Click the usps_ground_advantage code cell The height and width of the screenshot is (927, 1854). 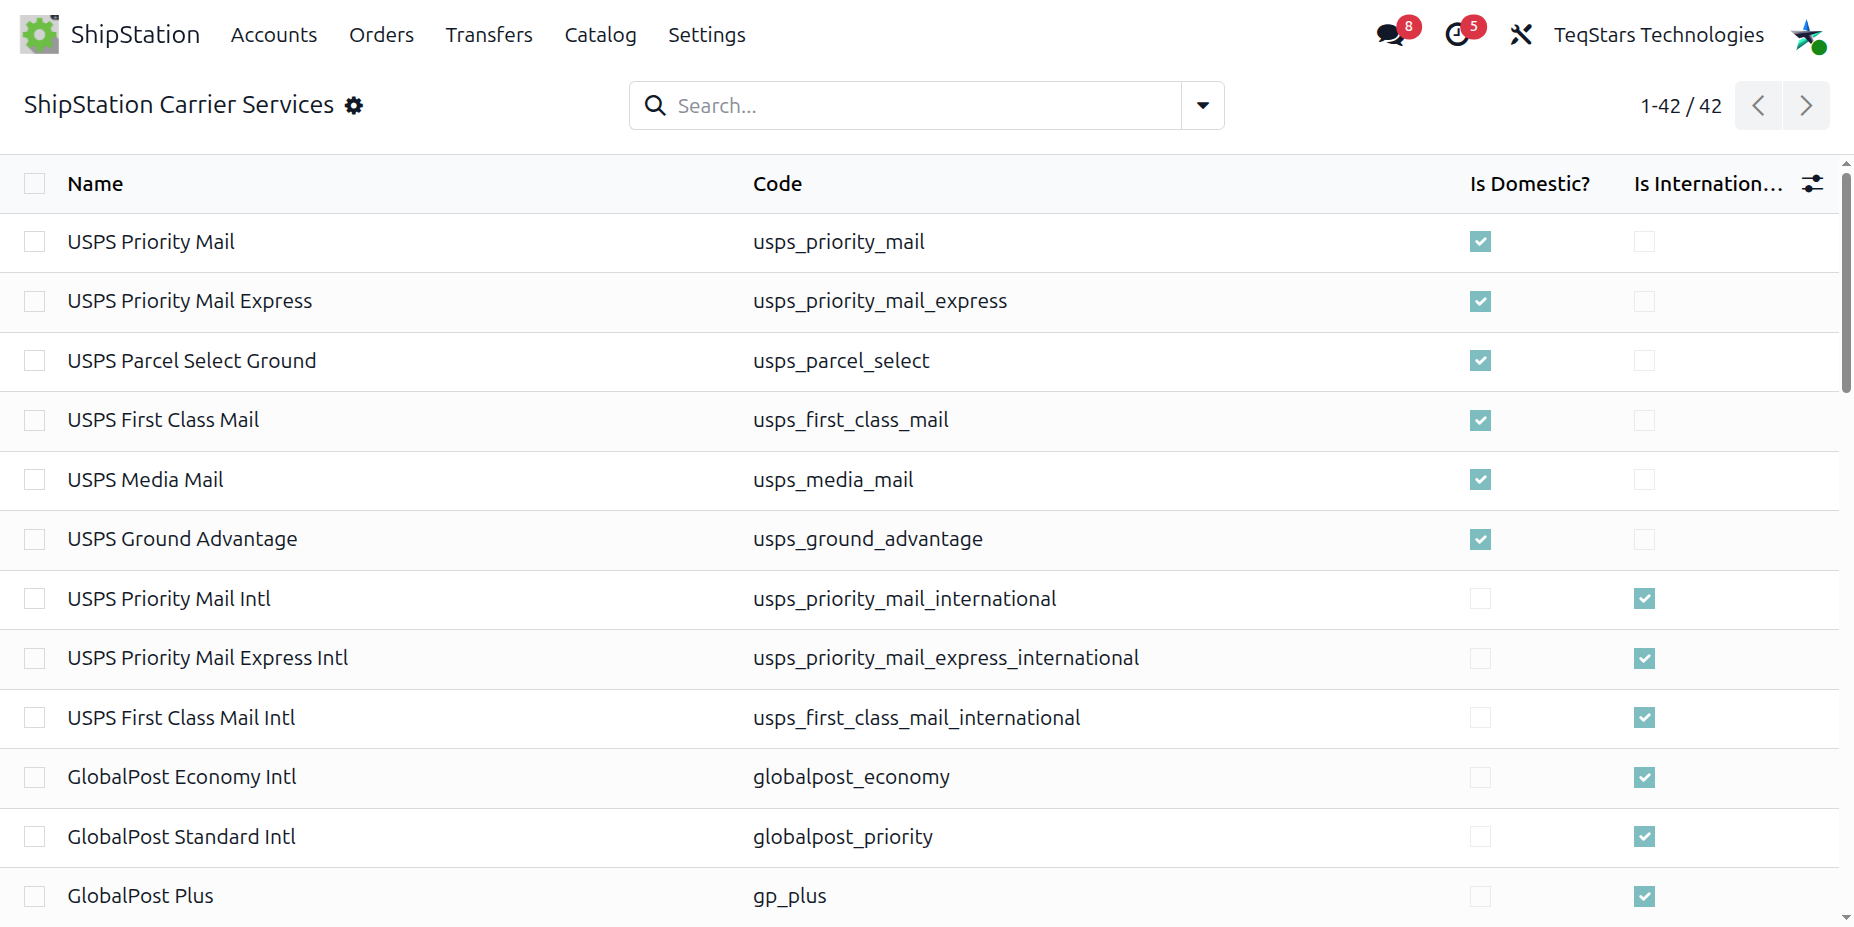pyautogui.click(x=868, y=539)
